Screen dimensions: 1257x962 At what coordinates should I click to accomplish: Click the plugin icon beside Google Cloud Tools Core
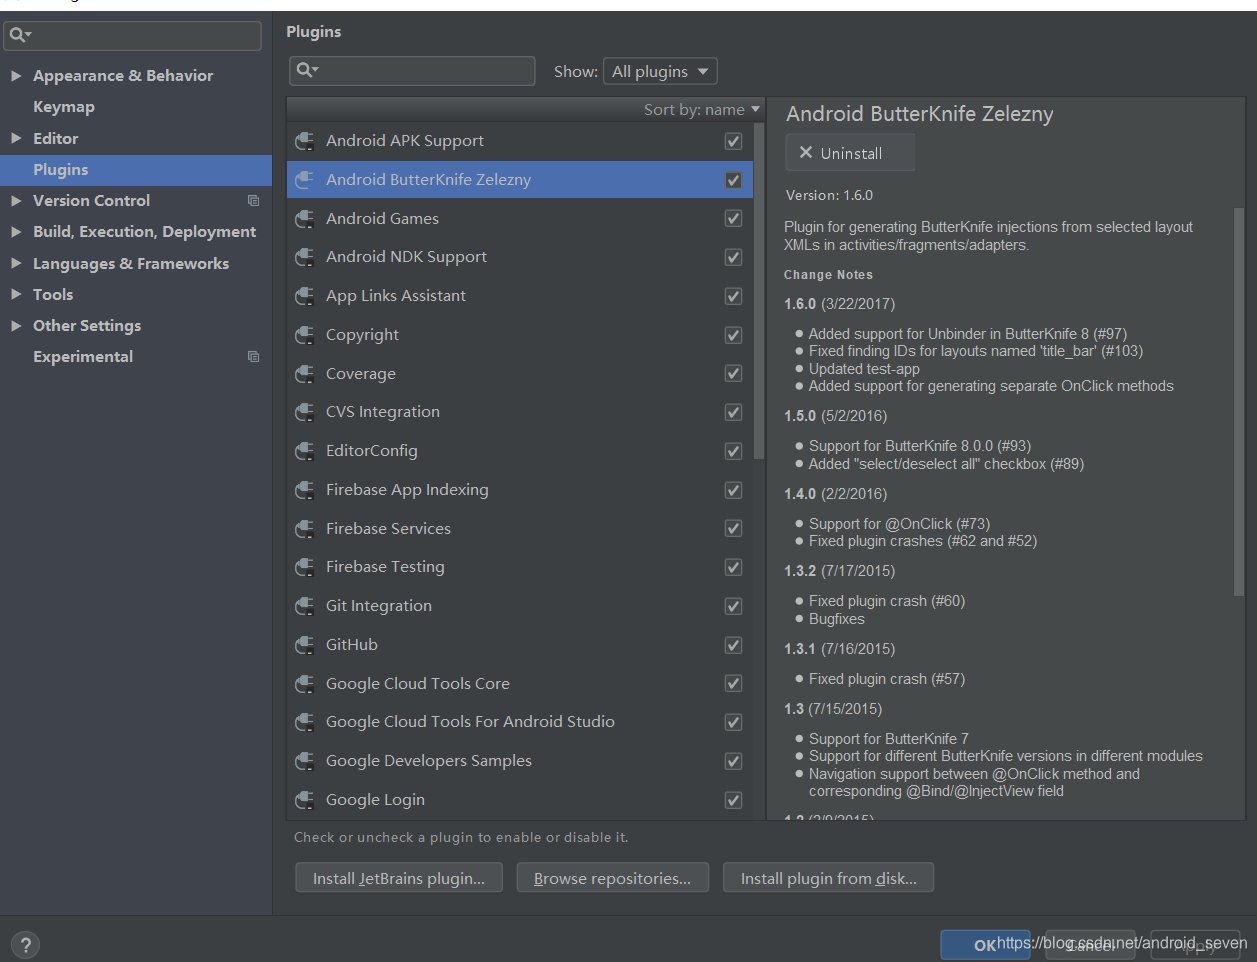pos(305,684)
